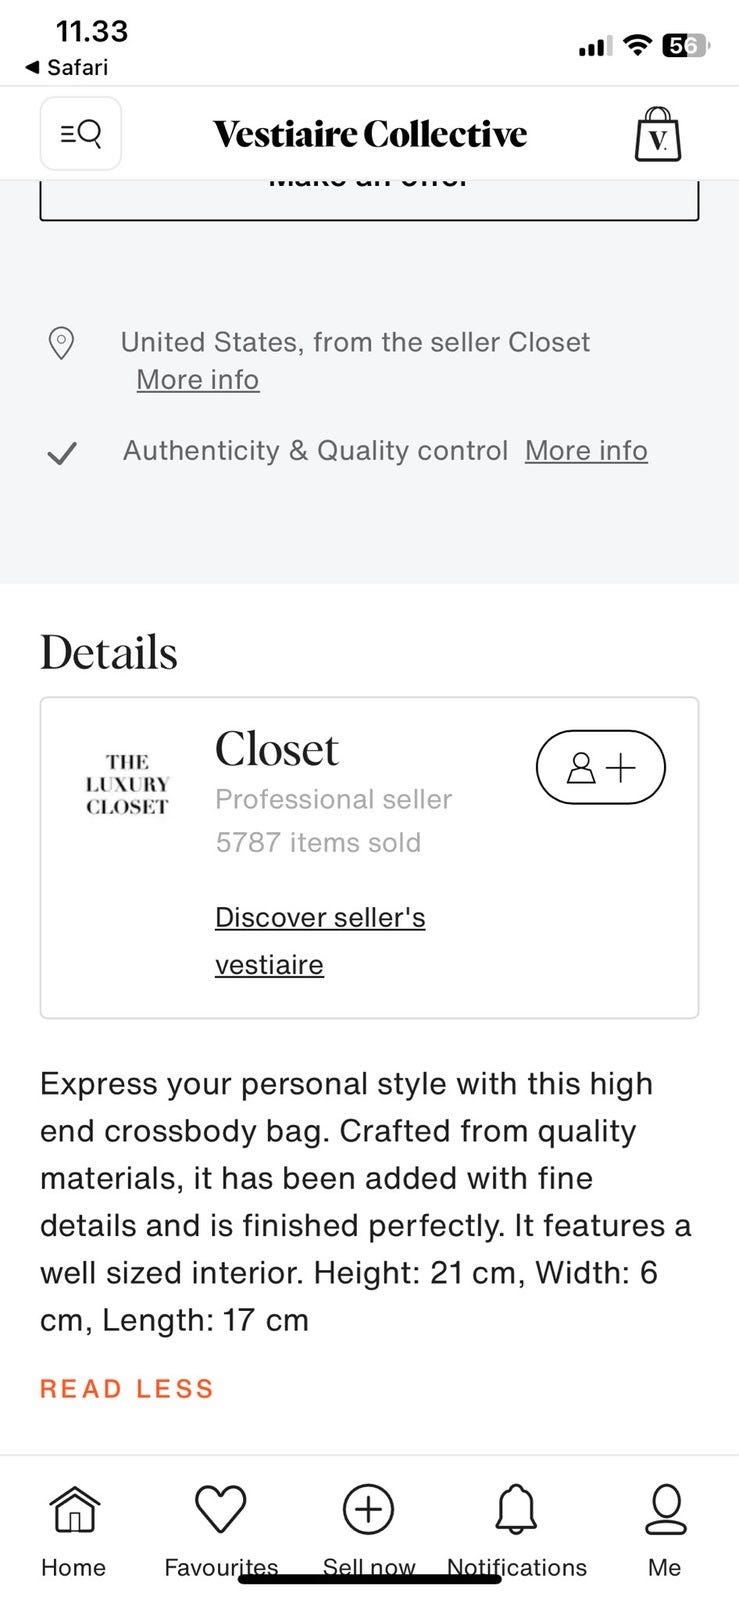Tap the location pin icon

tap(62, 343)
